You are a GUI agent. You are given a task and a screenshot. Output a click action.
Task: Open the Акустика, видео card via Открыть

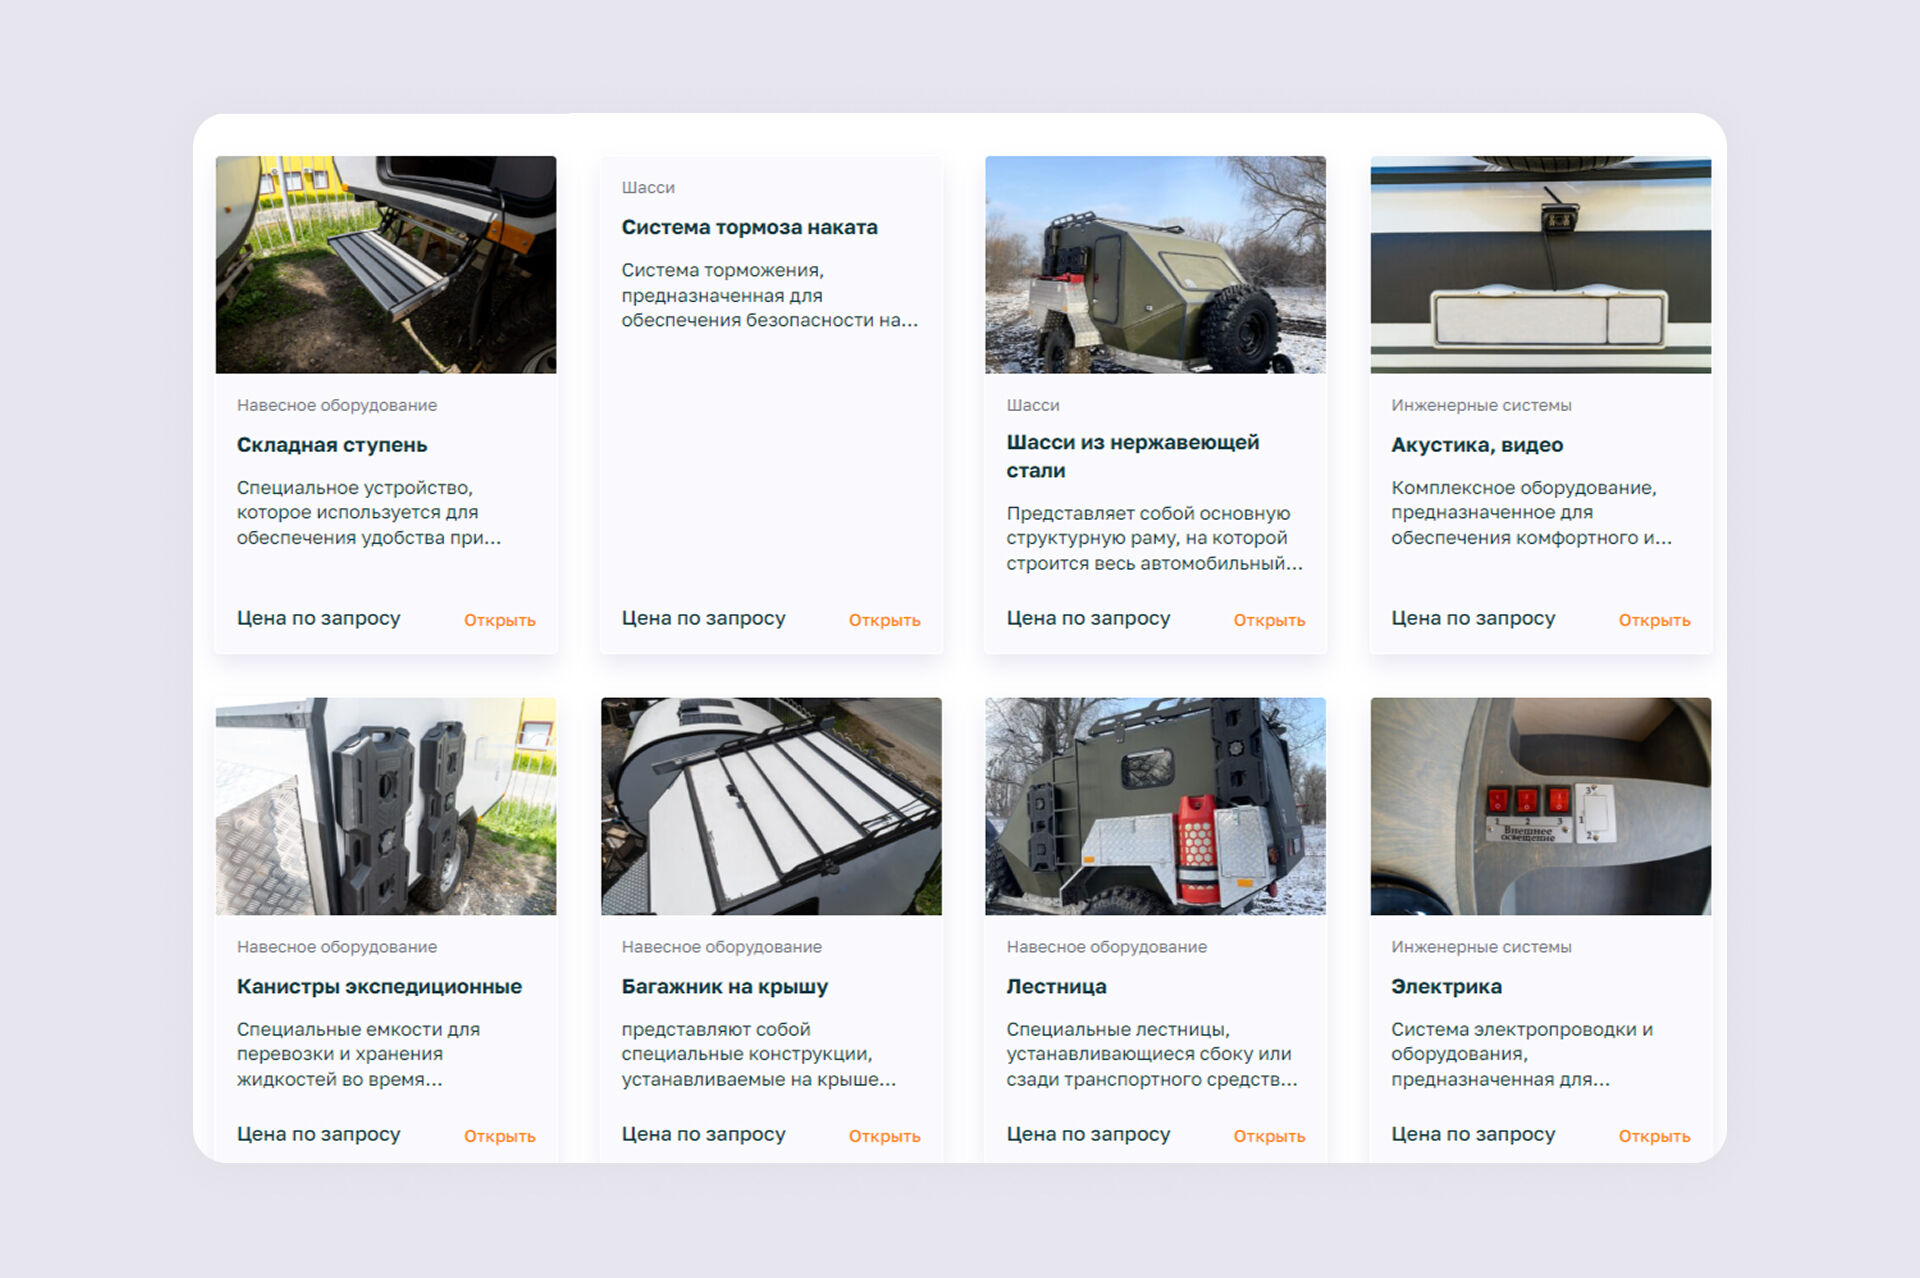tap(1654, 620)
